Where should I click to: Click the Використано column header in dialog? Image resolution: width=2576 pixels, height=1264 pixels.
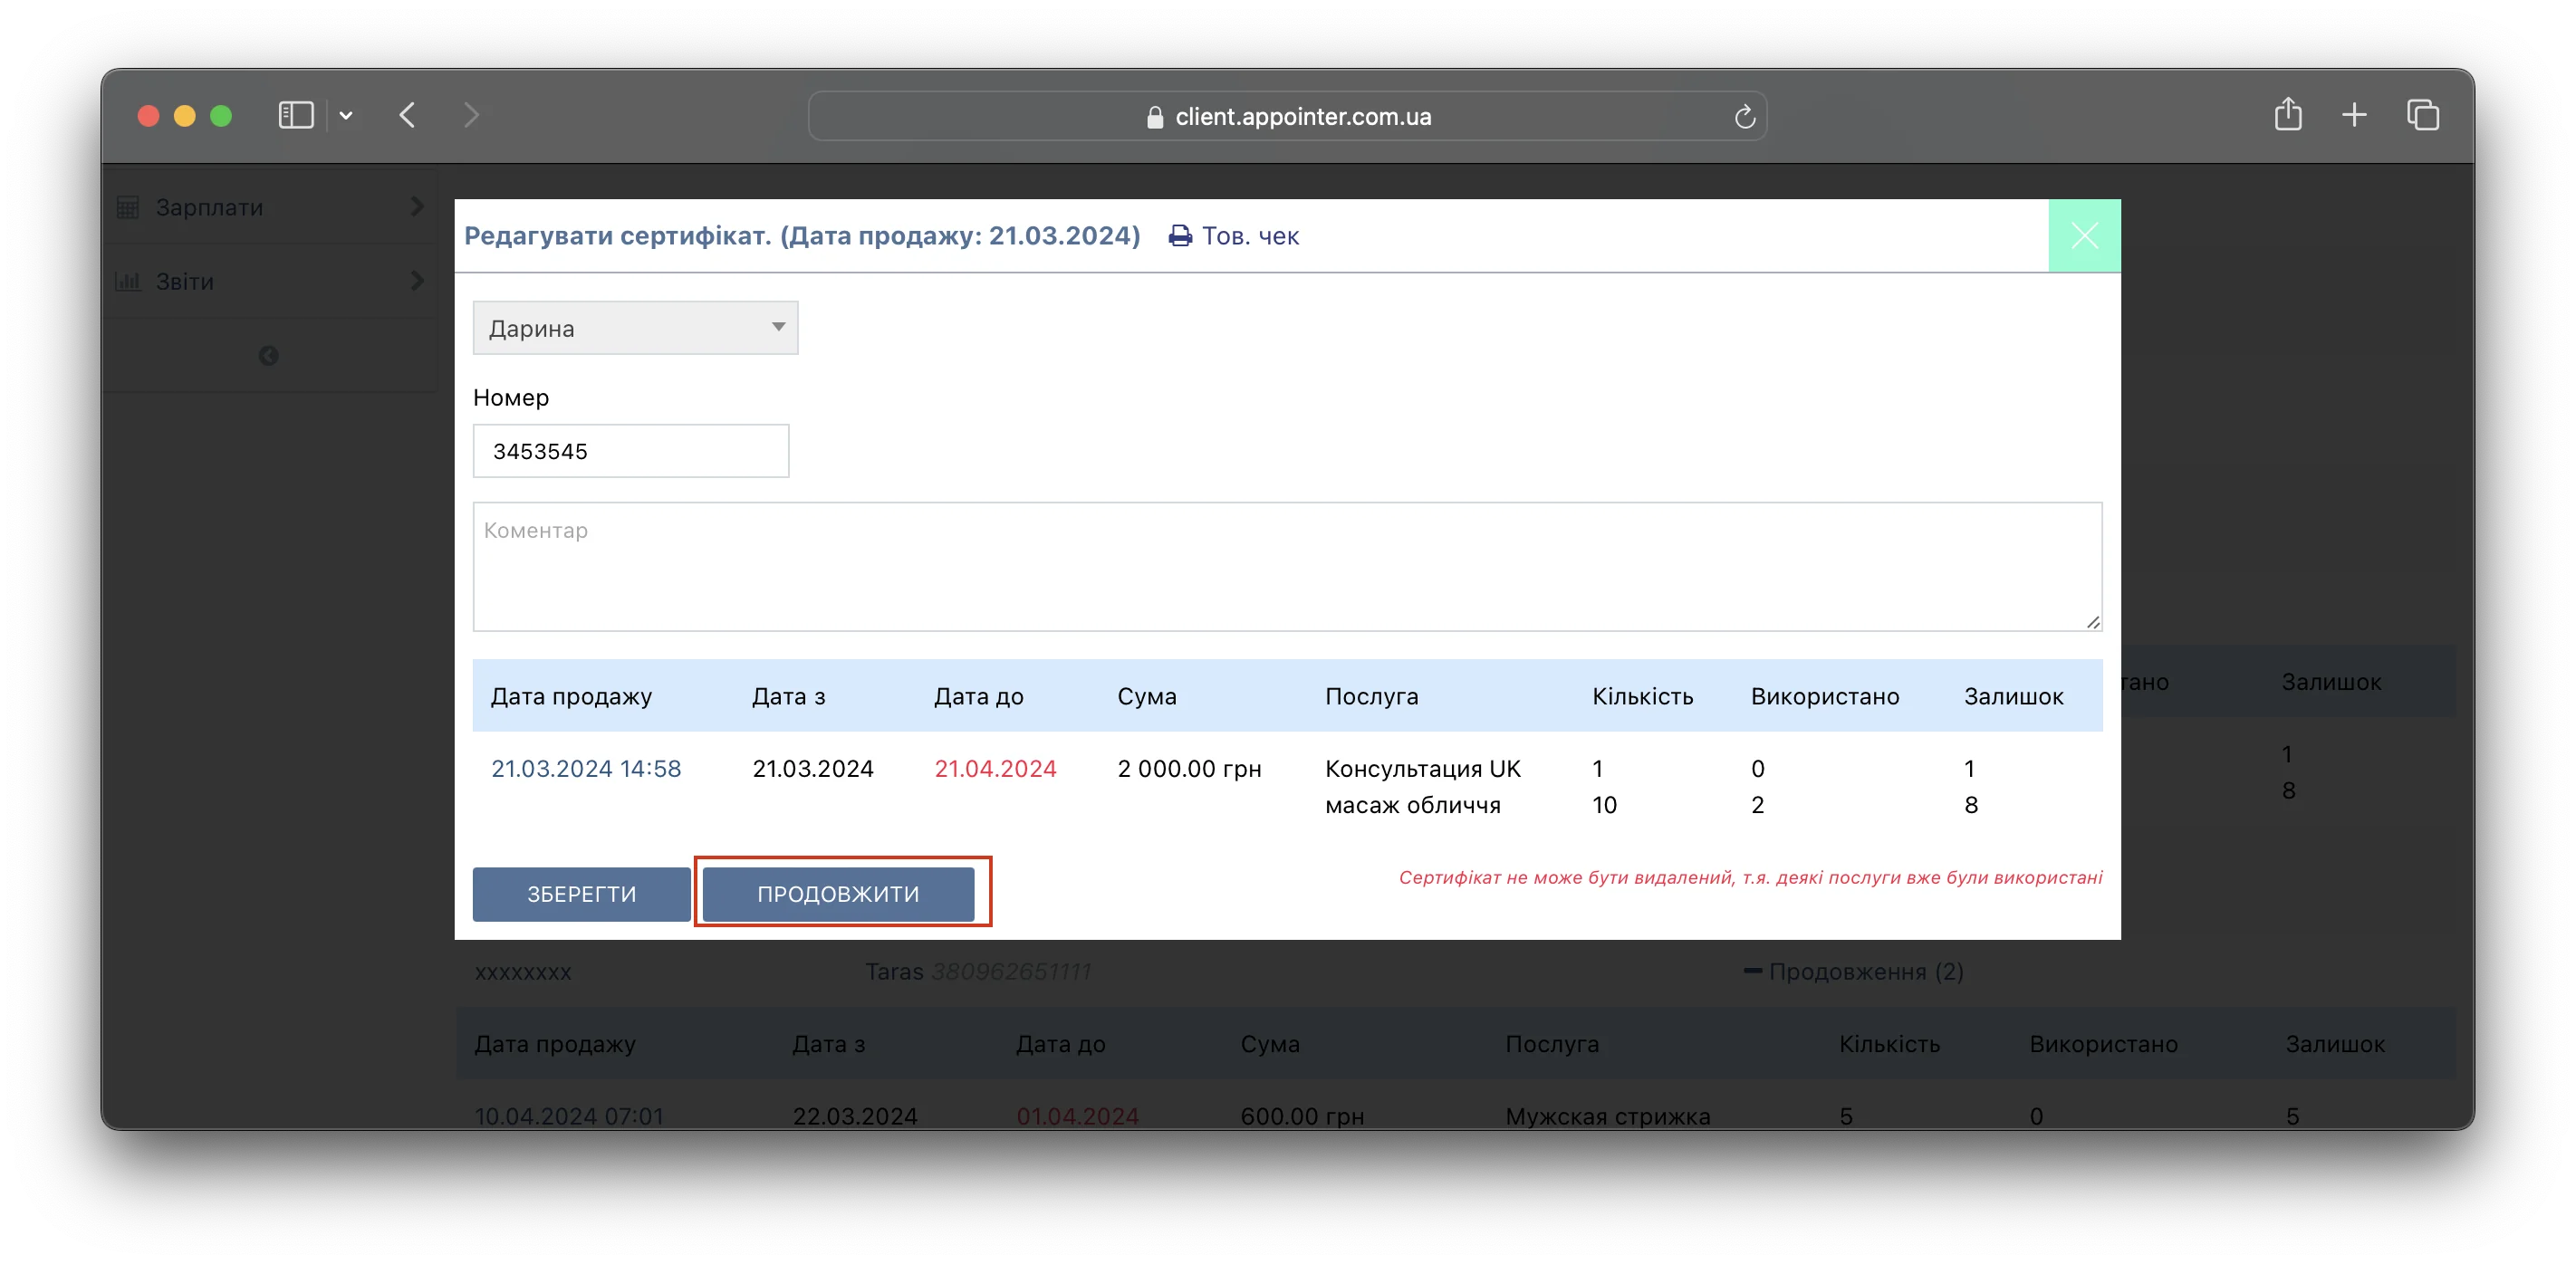(x=1825, y=696)
